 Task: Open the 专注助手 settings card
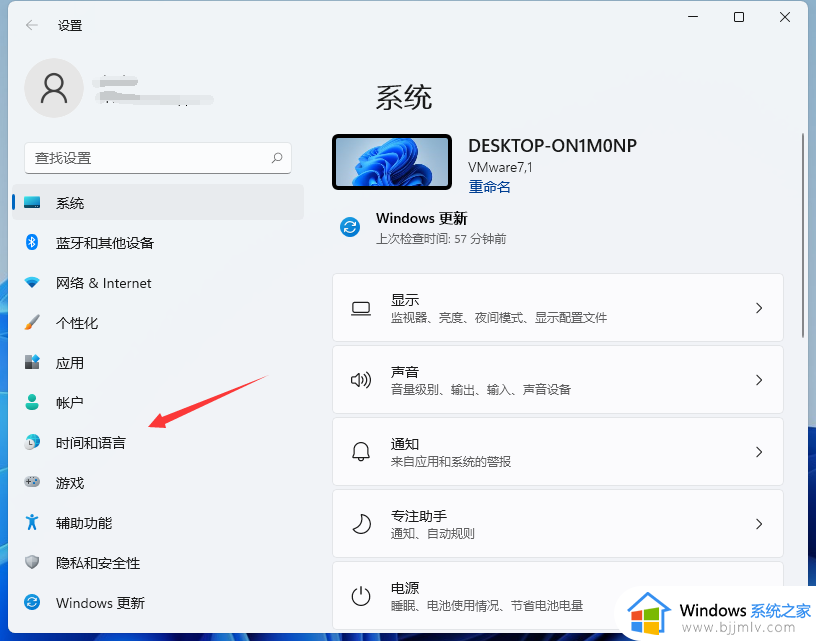557,523
